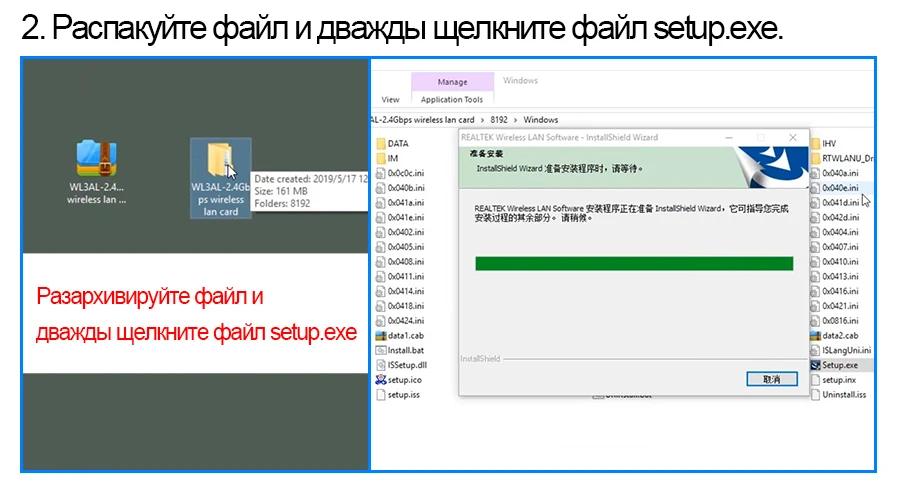
Task: Select the 0x042d.ini file
Action: tap(835, 218)
